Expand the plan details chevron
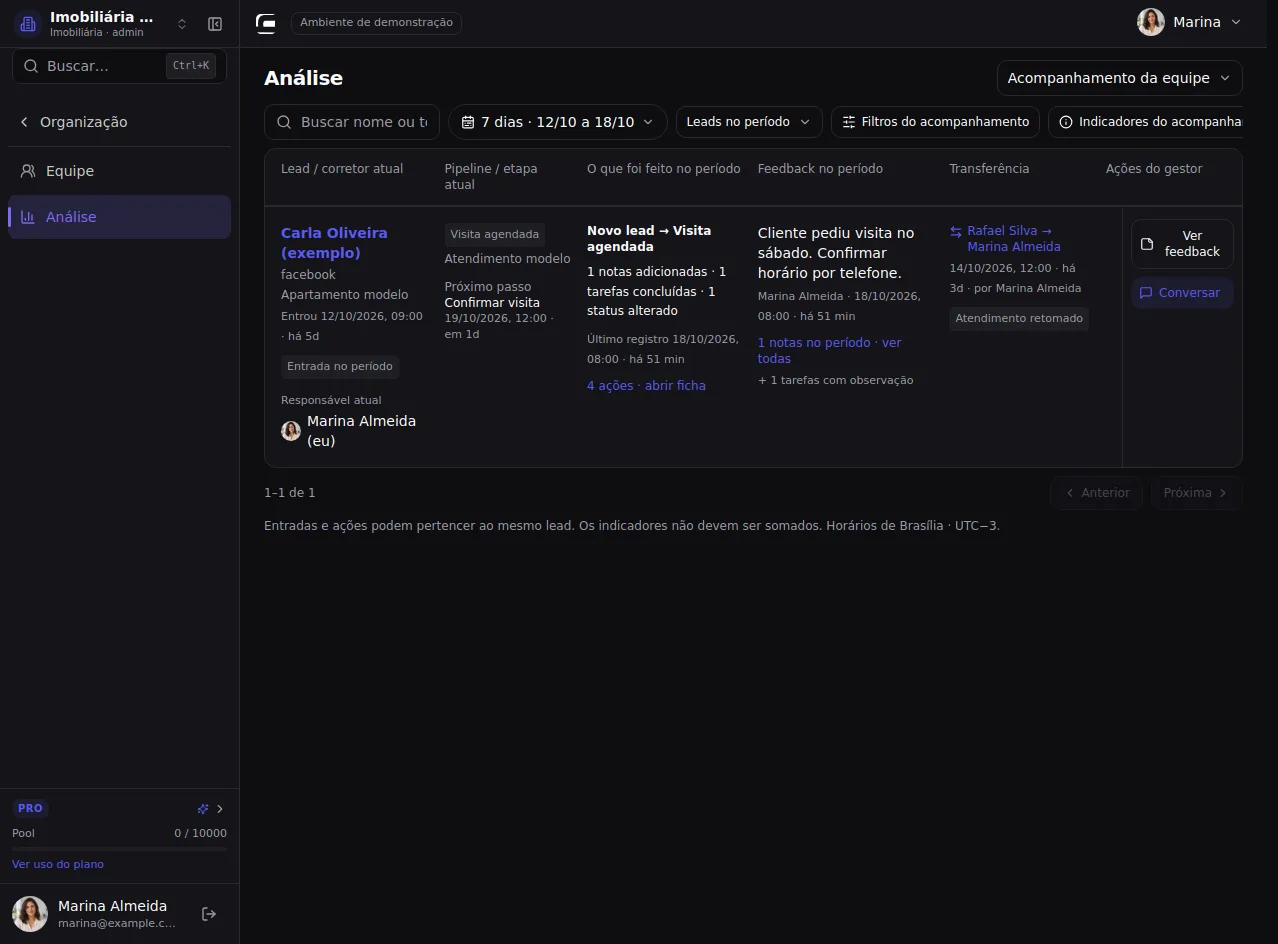This screenshot has width=1278, height=944. pos(220,809)
